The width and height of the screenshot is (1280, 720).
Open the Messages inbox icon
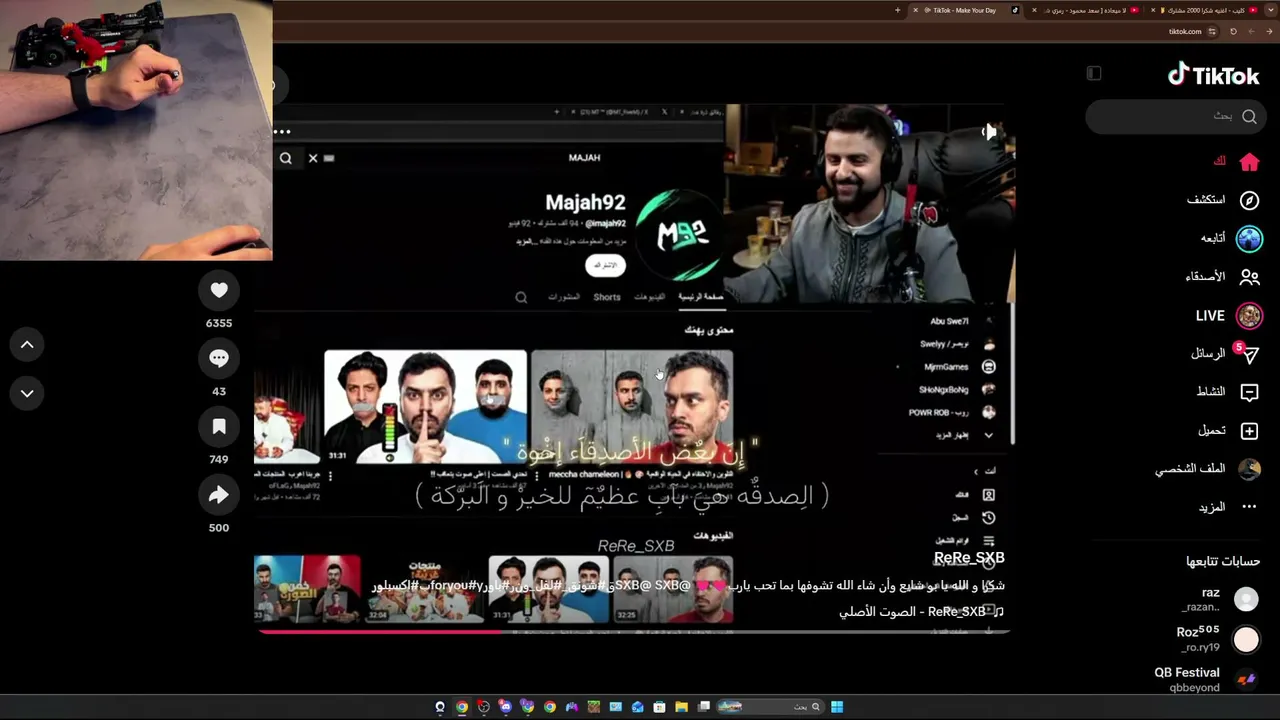pos(1249,354)
